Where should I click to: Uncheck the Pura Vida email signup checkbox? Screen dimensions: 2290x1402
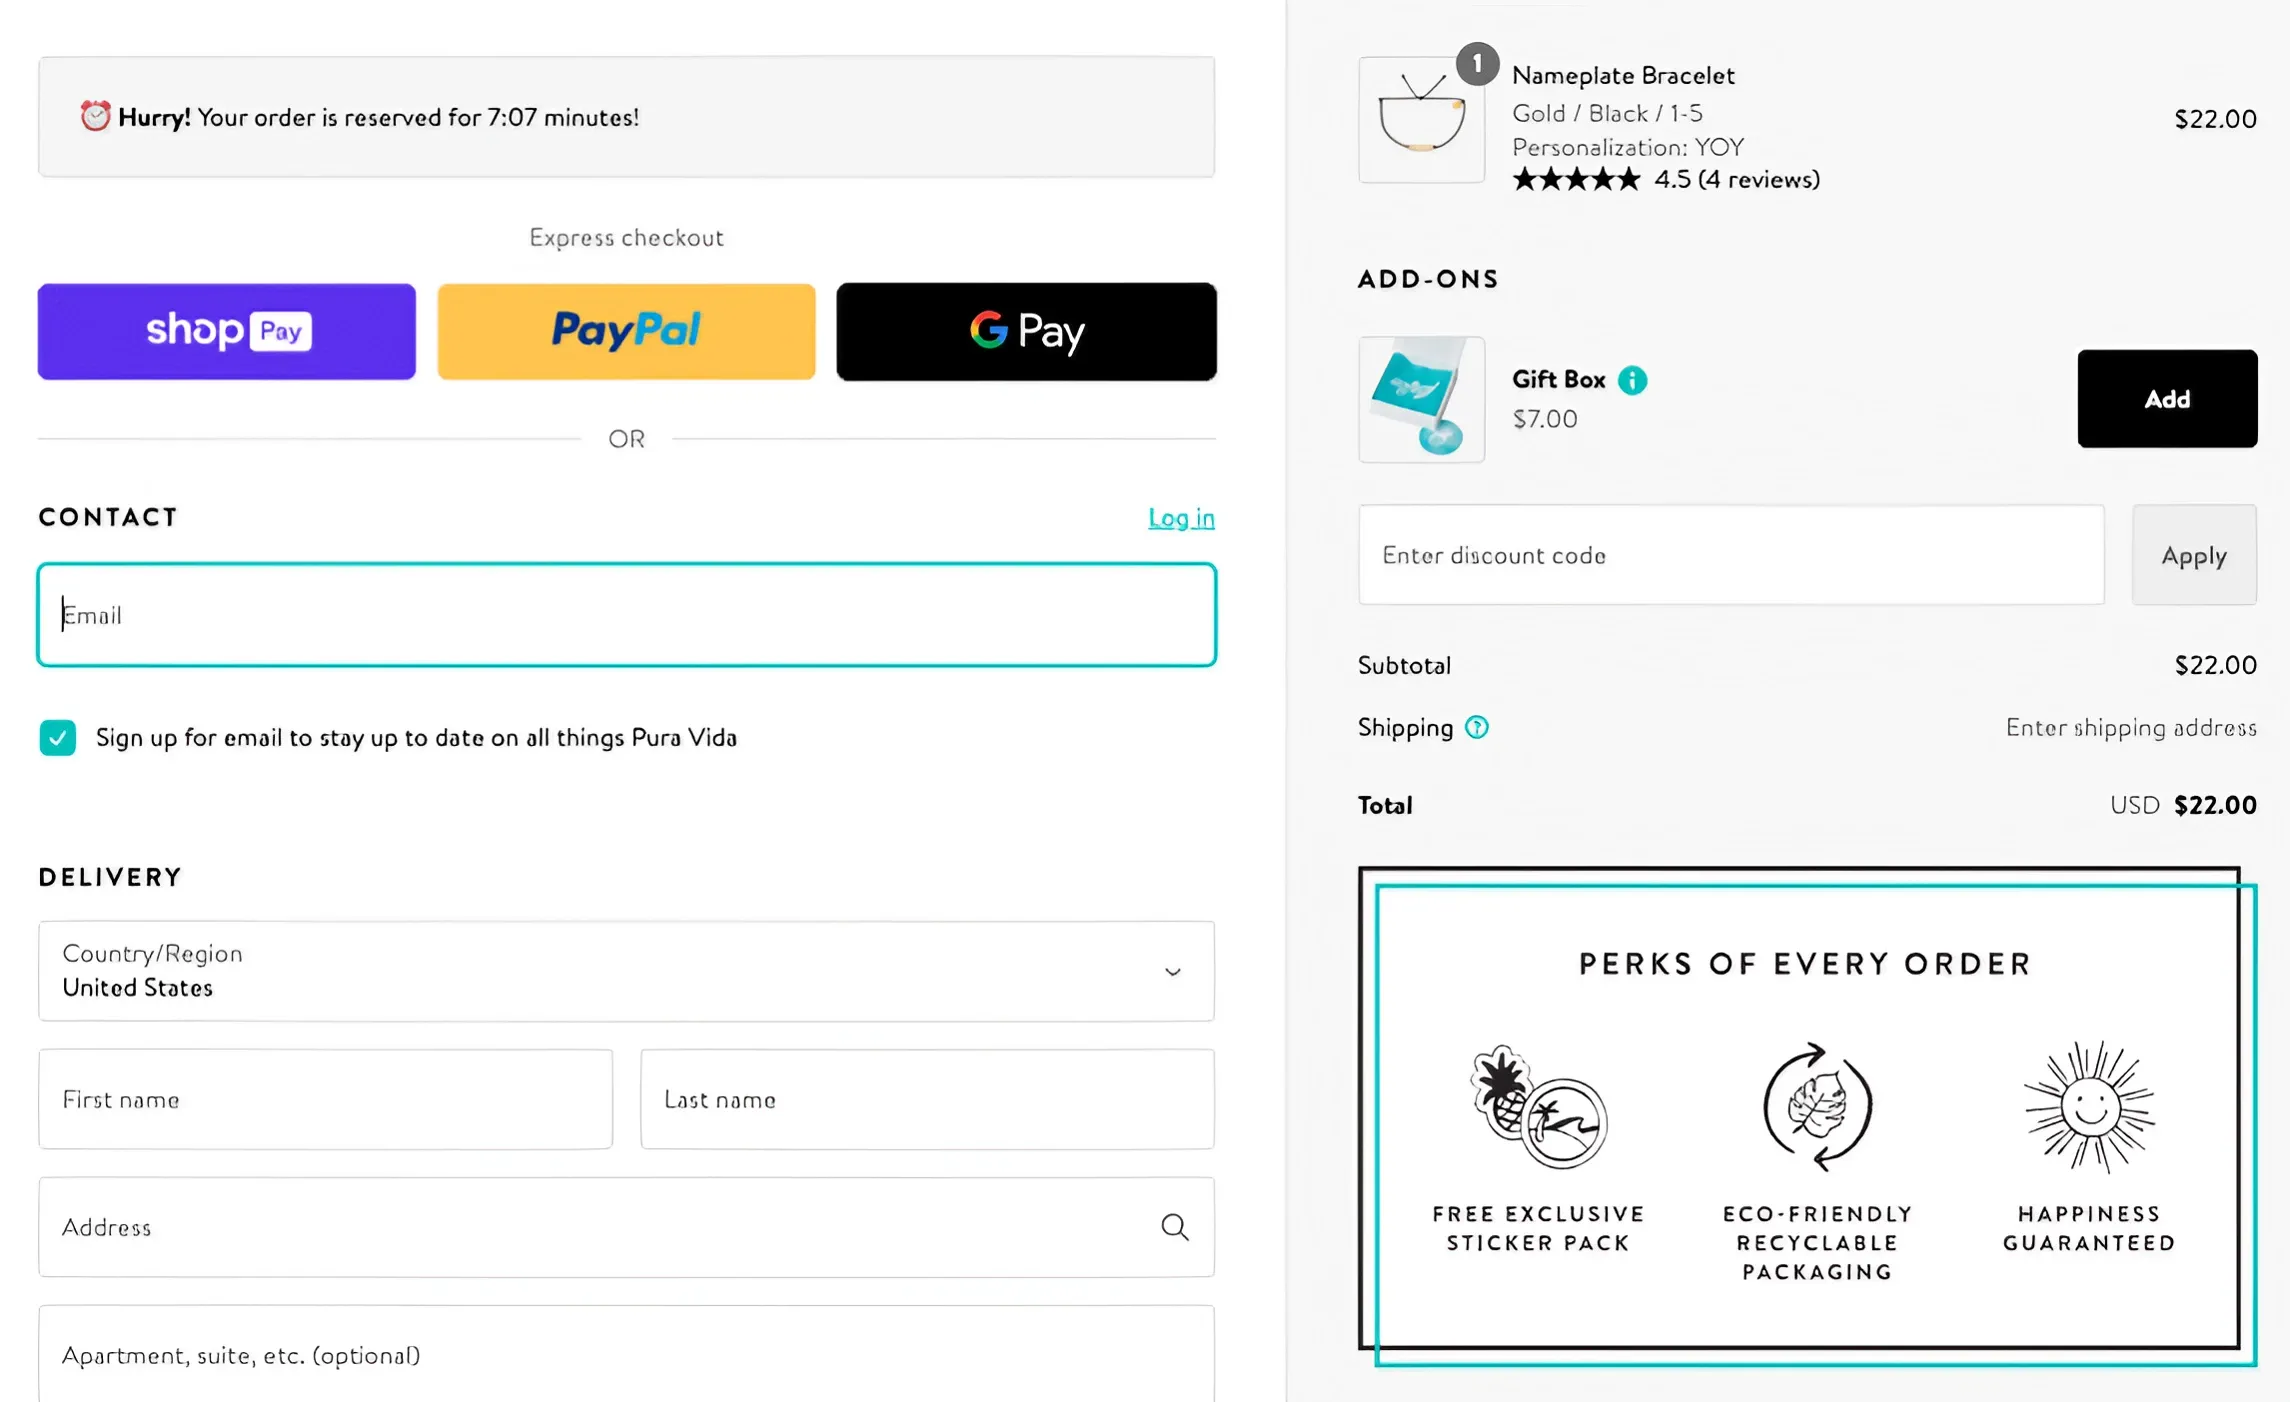tap(58, 738)
